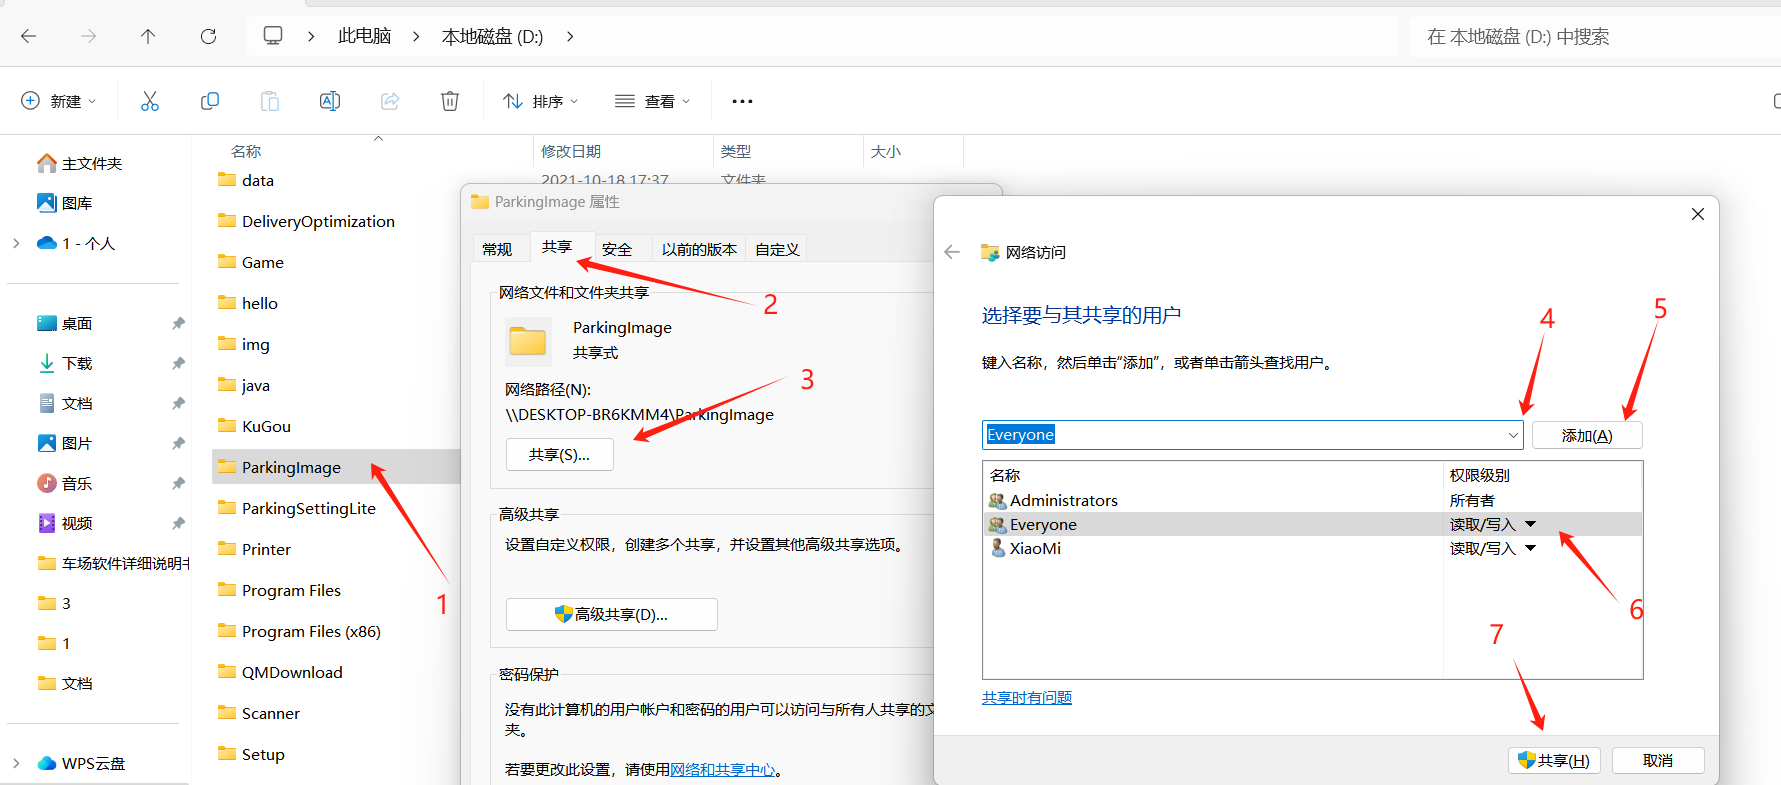This screenshot has width=1781, height=785.
Task: Click the 高级共享(D)... button
Action: pos(612,614)
